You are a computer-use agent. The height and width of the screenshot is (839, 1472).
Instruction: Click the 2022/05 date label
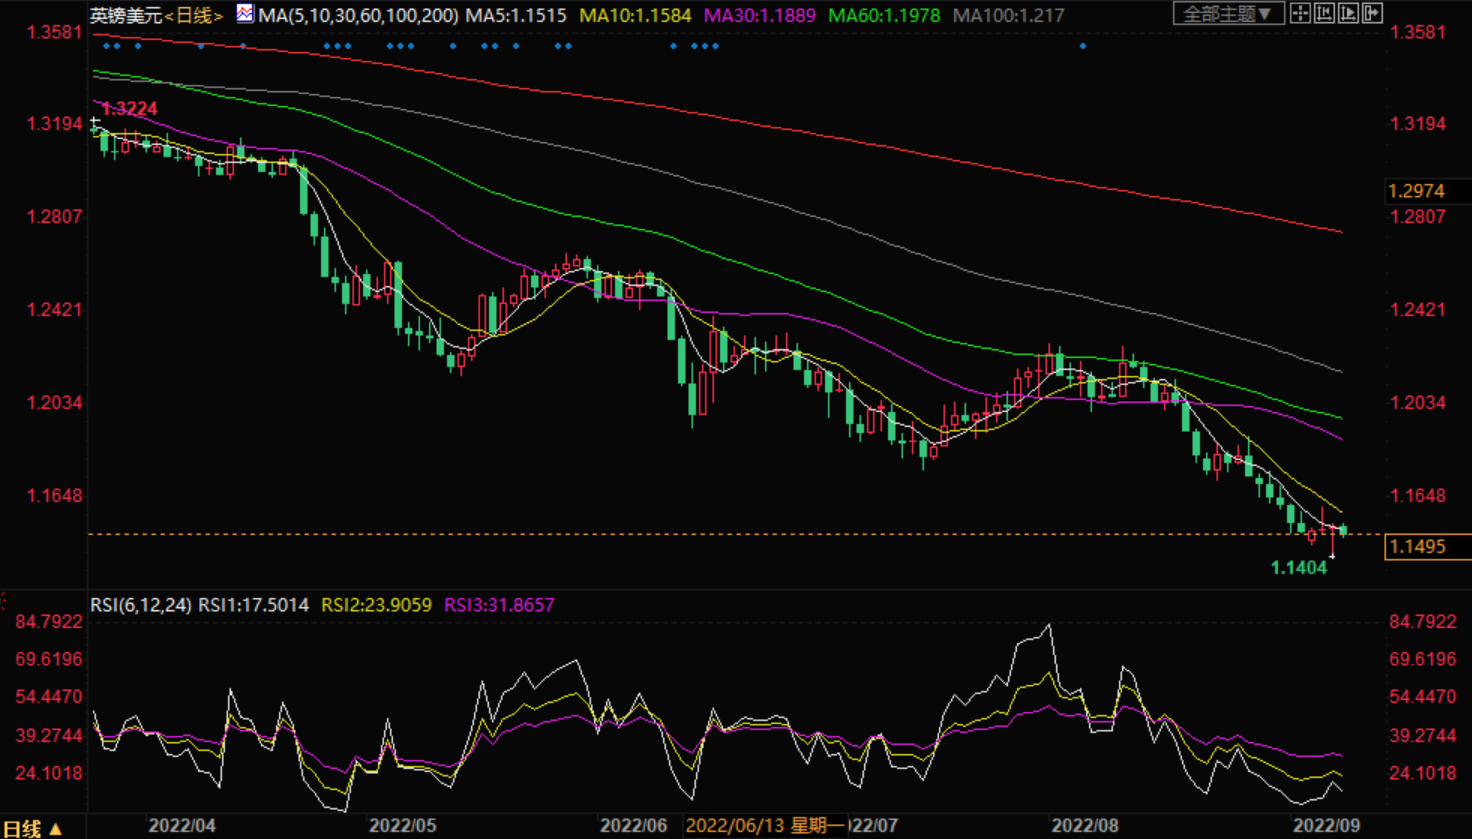[403, 826]
